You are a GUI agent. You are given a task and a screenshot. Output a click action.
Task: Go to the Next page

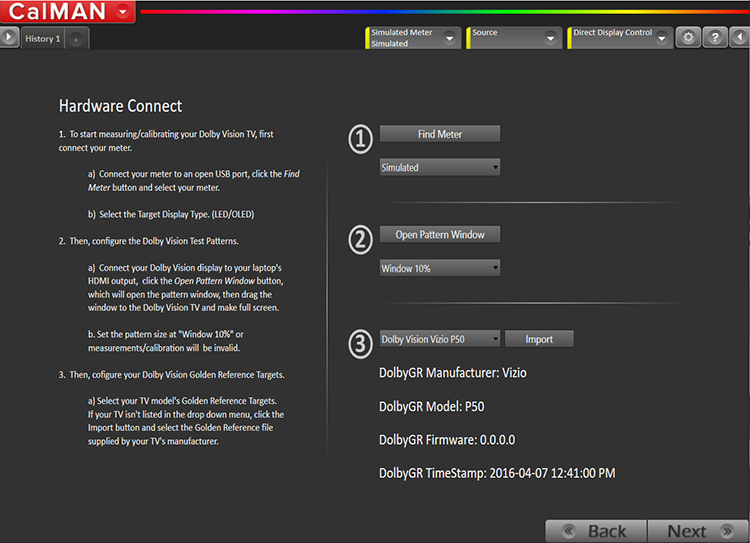coord(698,531)
